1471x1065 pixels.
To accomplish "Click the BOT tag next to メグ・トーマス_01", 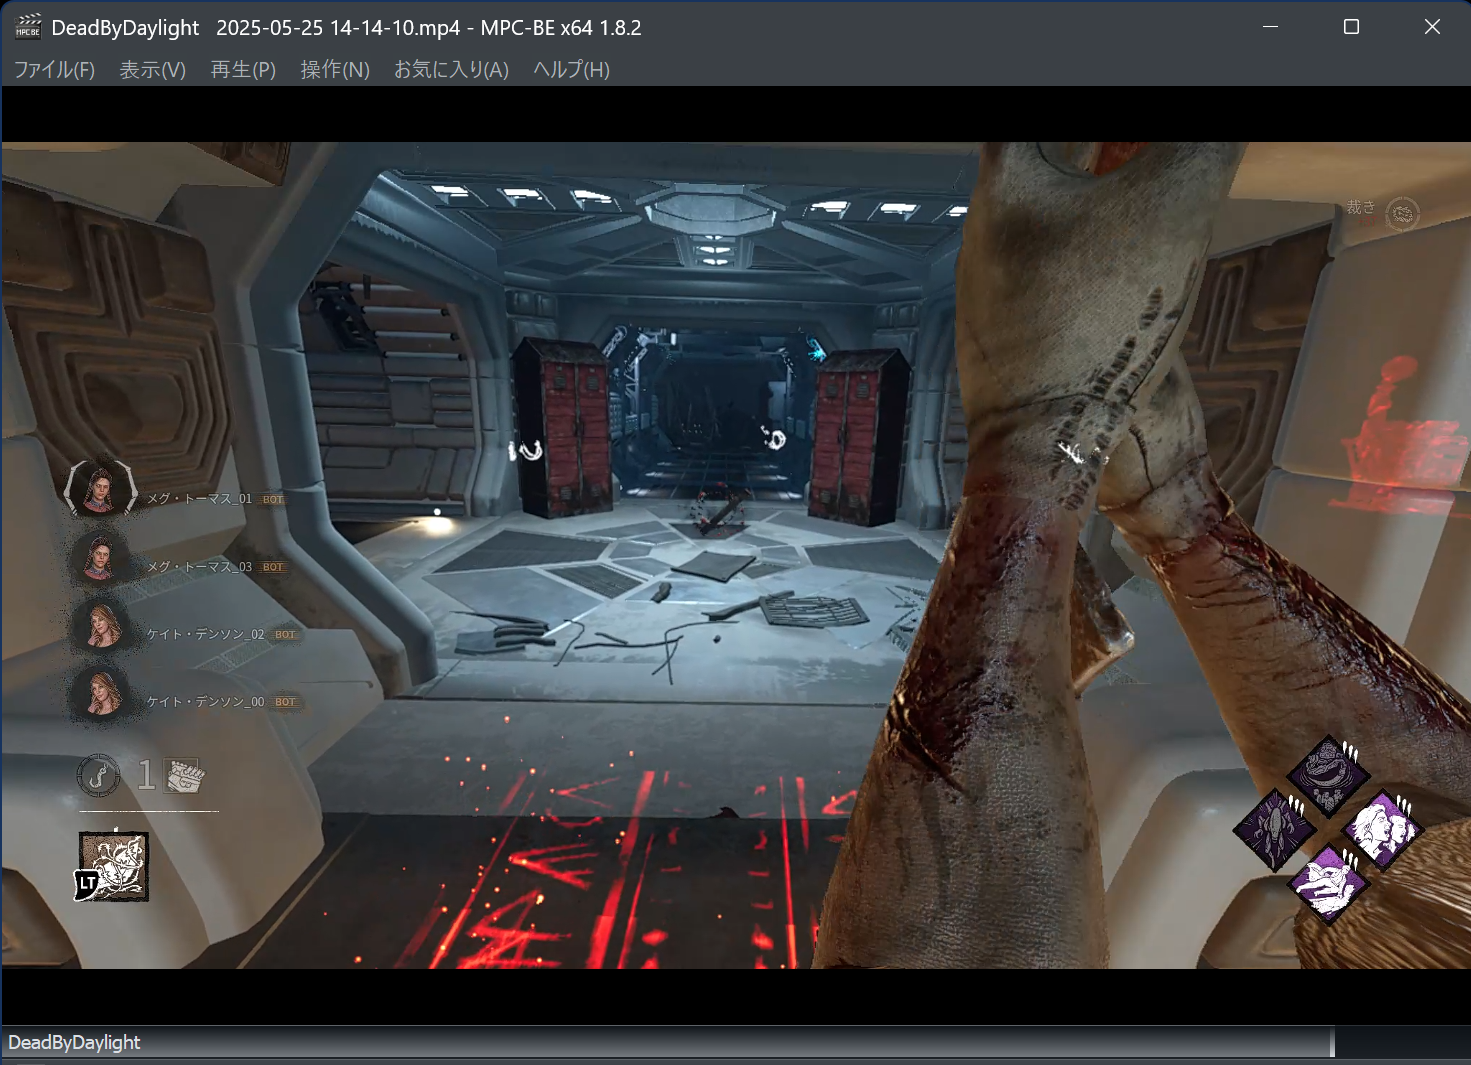I will click(273, 499).
